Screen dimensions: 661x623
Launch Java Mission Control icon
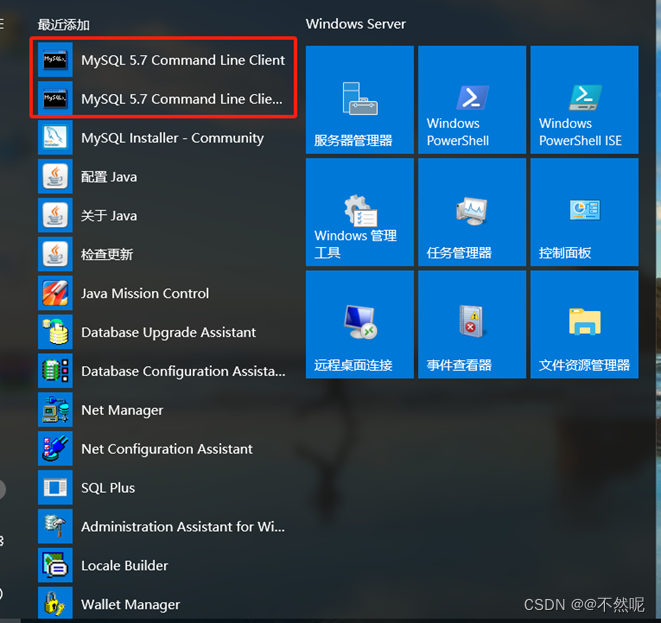coord(55,293)
